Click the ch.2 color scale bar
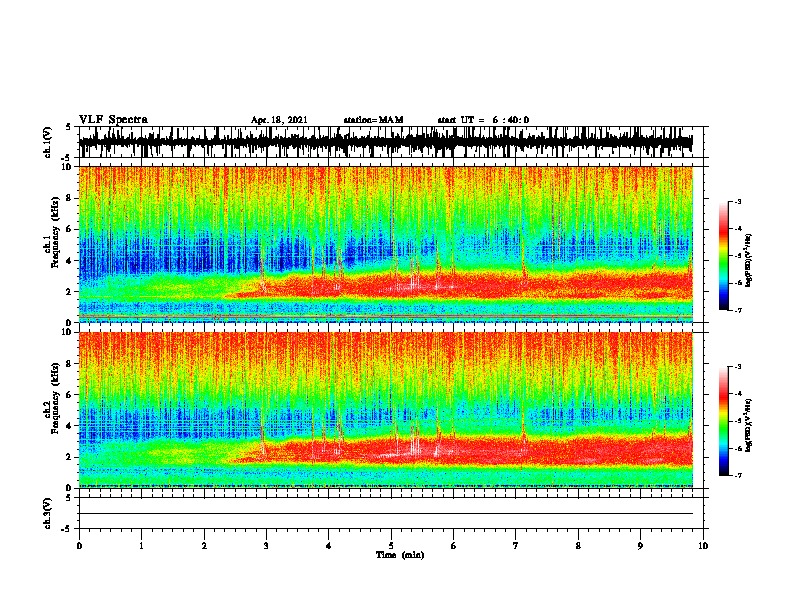The width and height of the screenshot is (792, 612). (723, 421)
